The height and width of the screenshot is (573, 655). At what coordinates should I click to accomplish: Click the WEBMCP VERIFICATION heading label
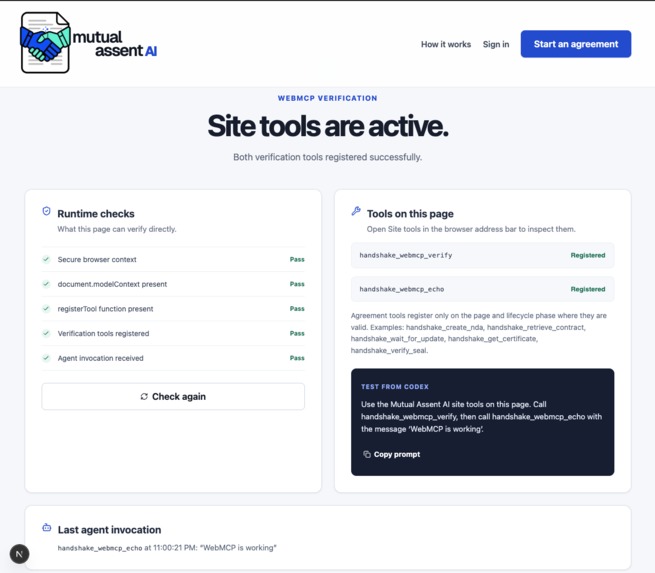click(x=328, y=98)
